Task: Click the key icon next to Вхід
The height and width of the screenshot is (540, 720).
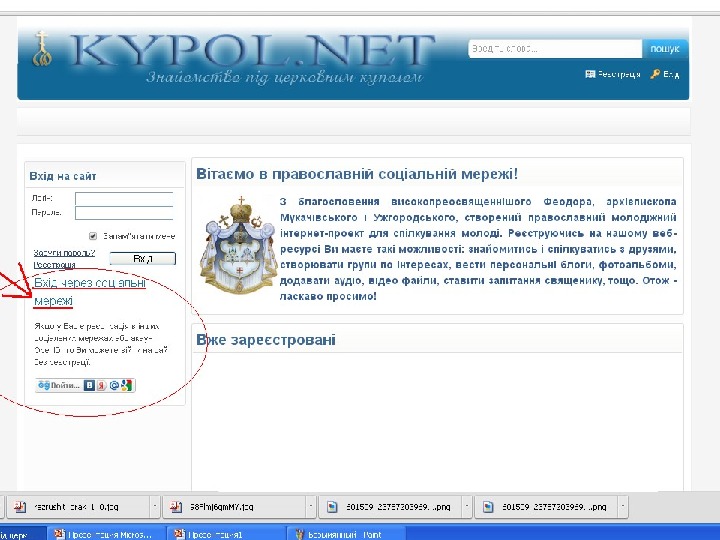Action: coord(655,74)
